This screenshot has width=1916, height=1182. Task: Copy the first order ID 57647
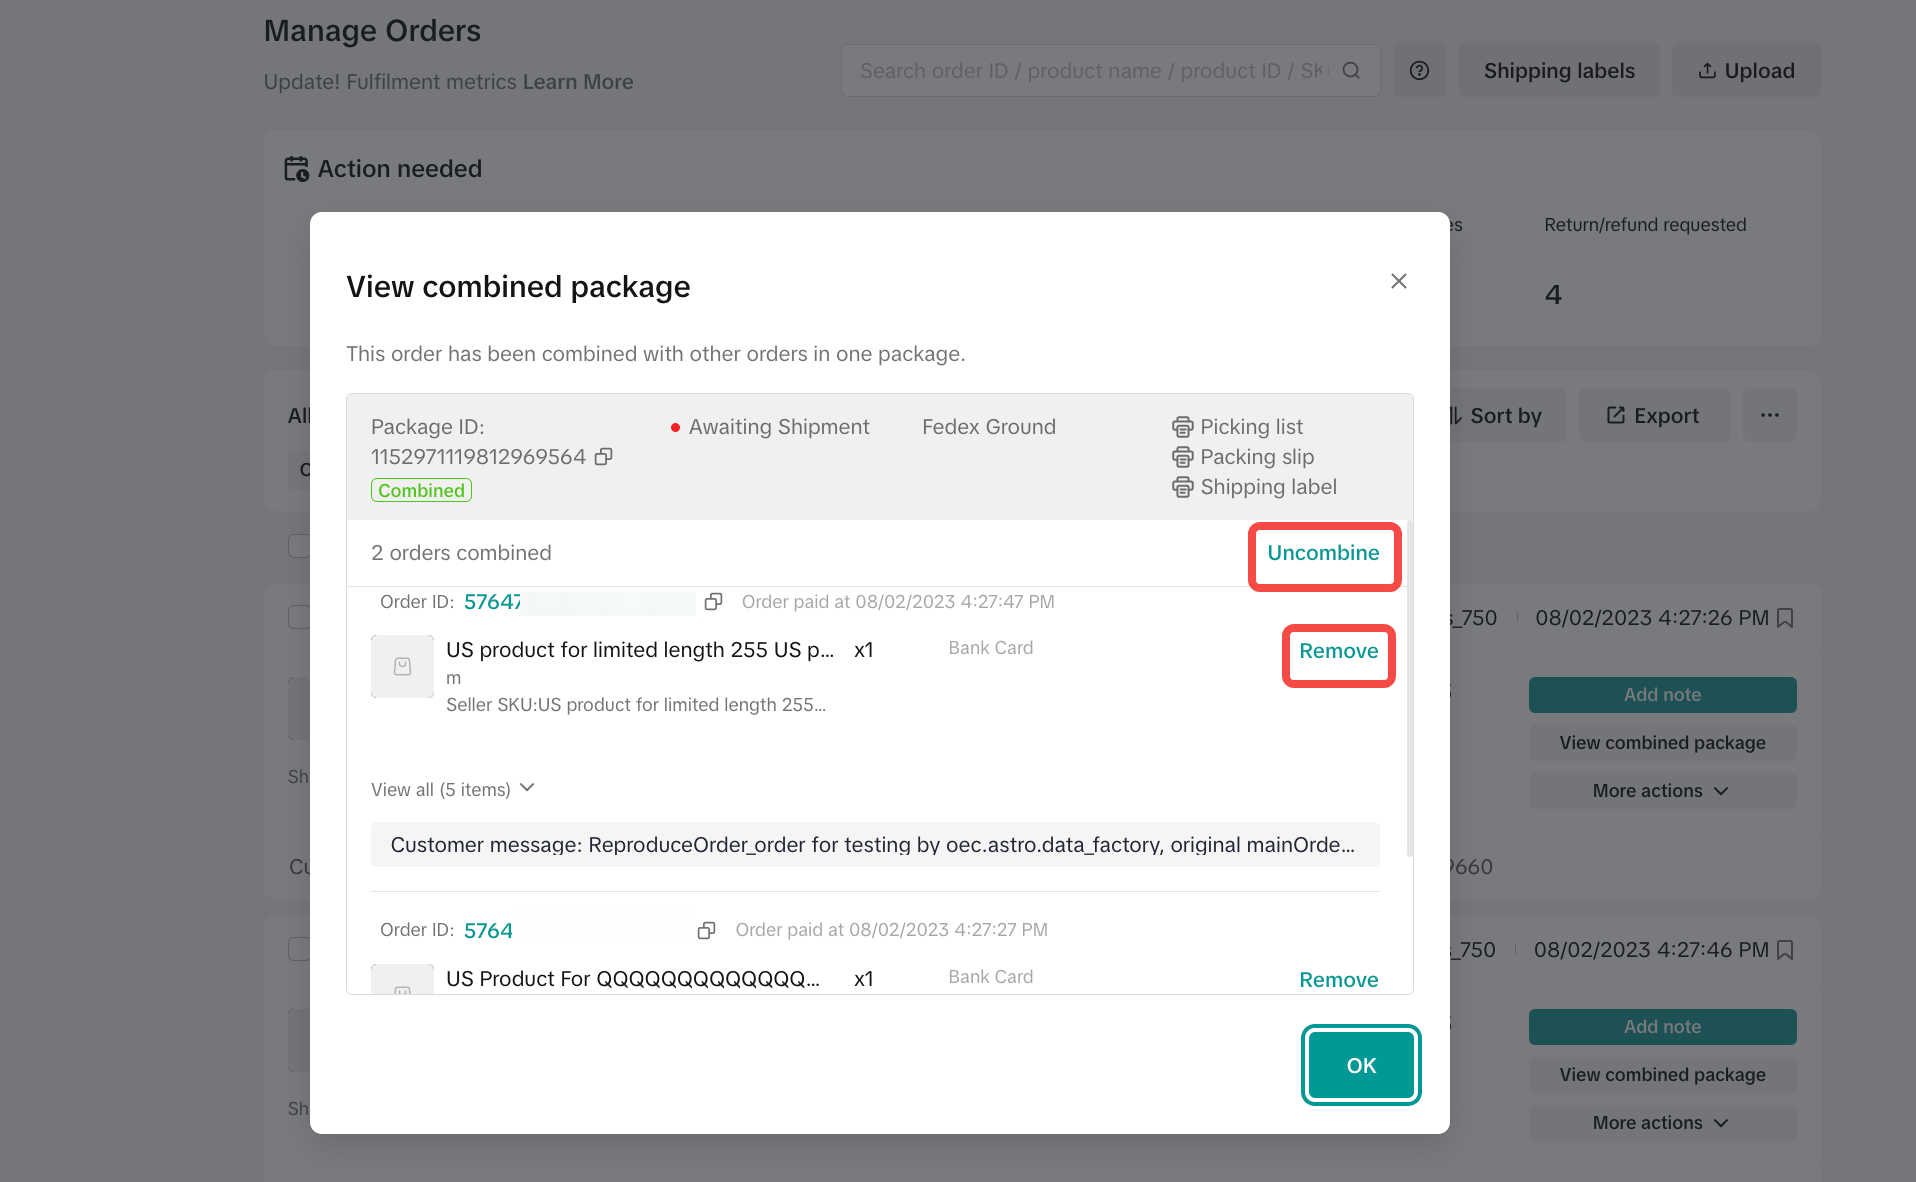click(x=713, y=602)
